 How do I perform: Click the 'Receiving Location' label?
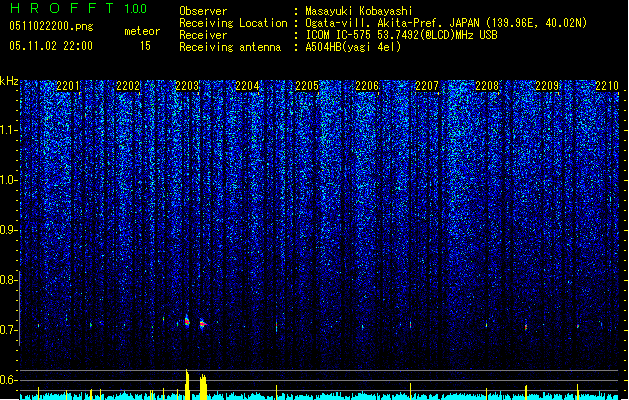pyautogui.click(x=233, y=23)
